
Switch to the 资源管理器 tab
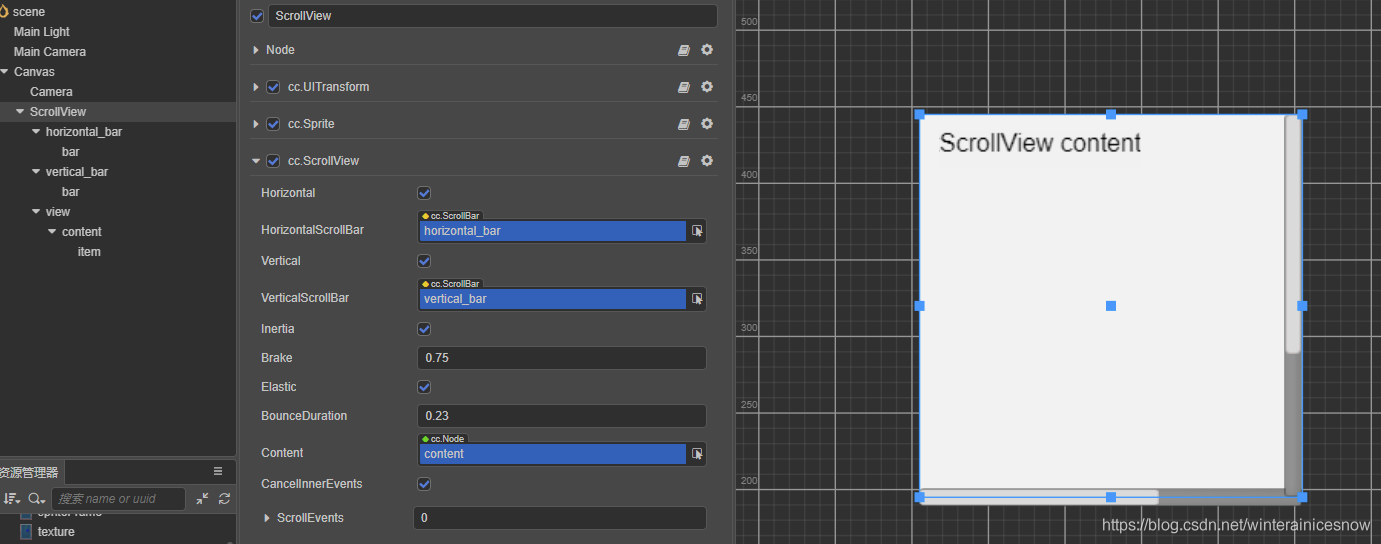[x=29, y=472]
